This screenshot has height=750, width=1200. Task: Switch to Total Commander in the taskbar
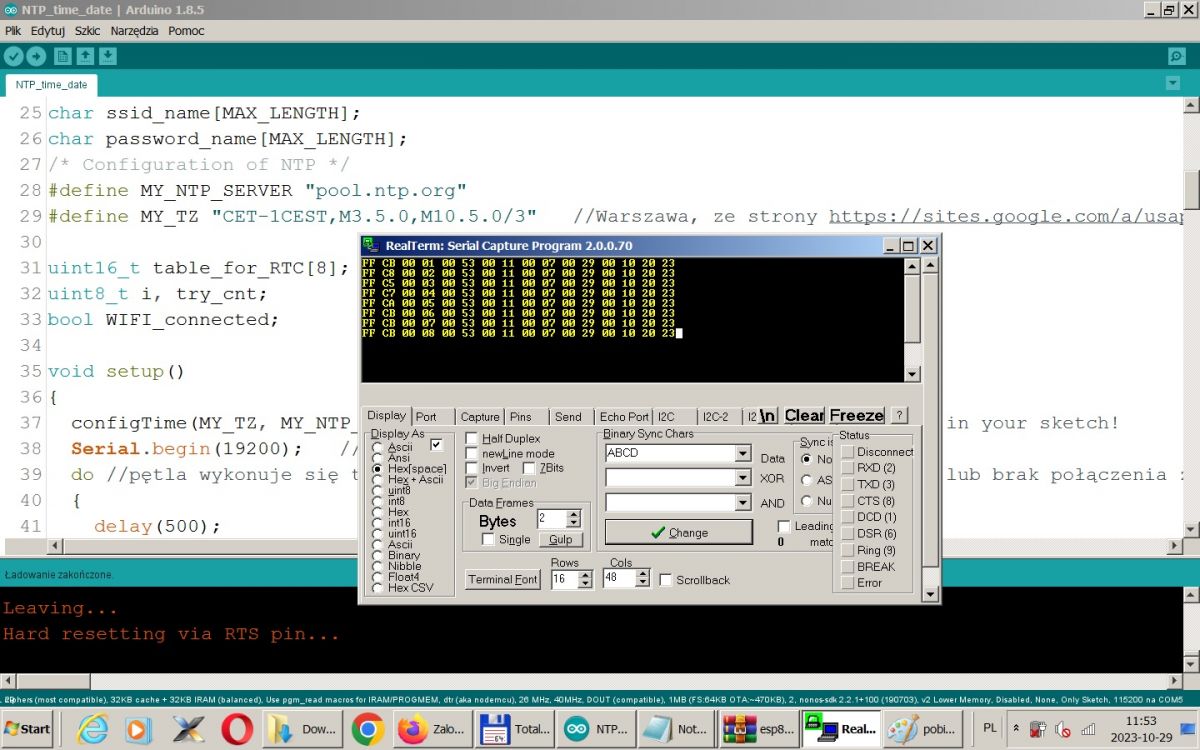click(x=515, y=729)
